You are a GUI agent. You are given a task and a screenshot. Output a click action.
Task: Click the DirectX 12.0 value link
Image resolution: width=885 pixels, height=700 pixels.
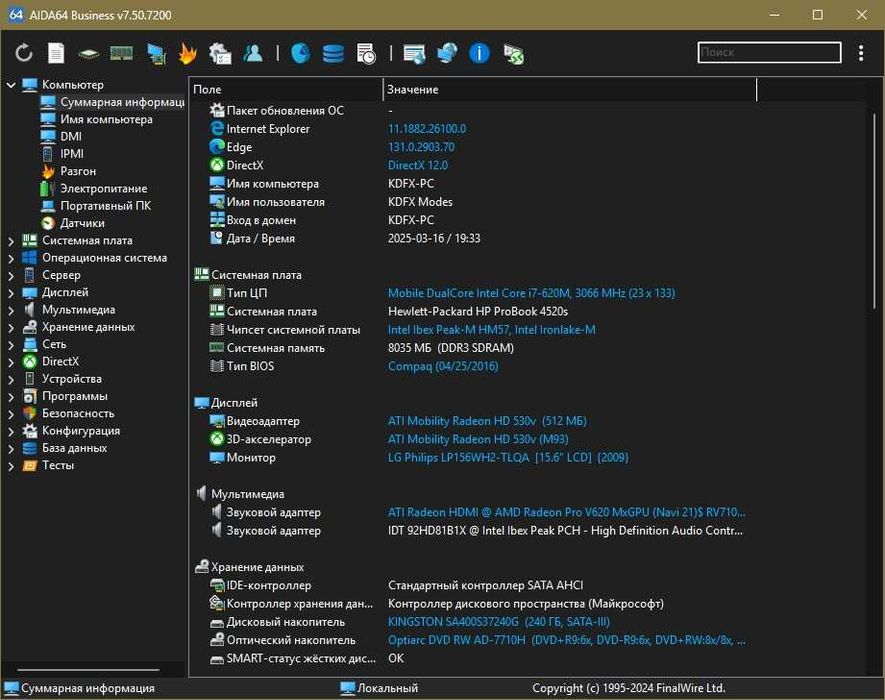[417, 165]
